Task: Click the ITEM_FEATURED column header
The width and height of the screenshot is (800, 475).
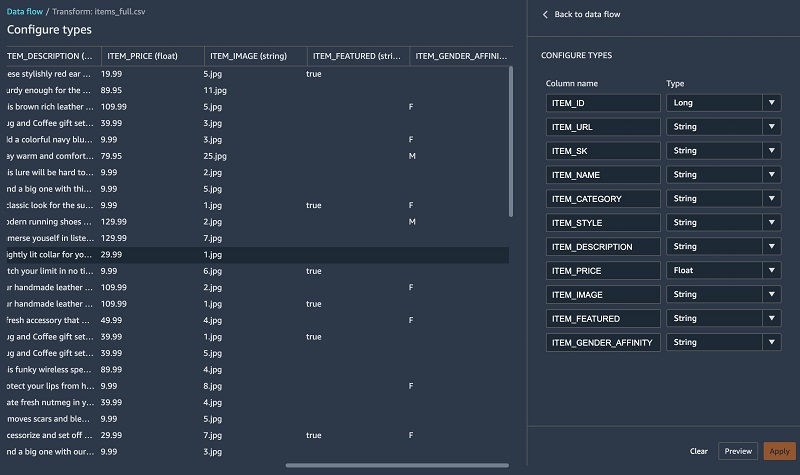Action: 358,56
